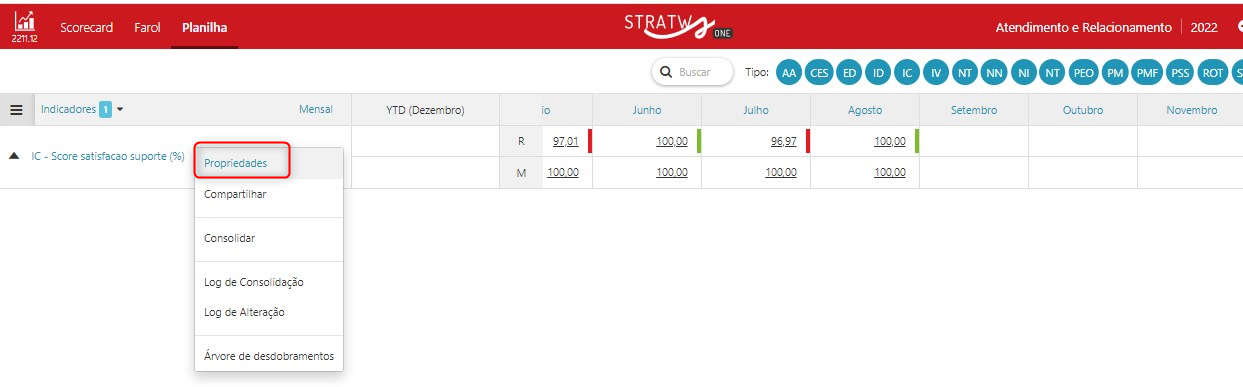1243x387 pixels.
Task: Toggle the IC type filter
Action: pos(907,73)
